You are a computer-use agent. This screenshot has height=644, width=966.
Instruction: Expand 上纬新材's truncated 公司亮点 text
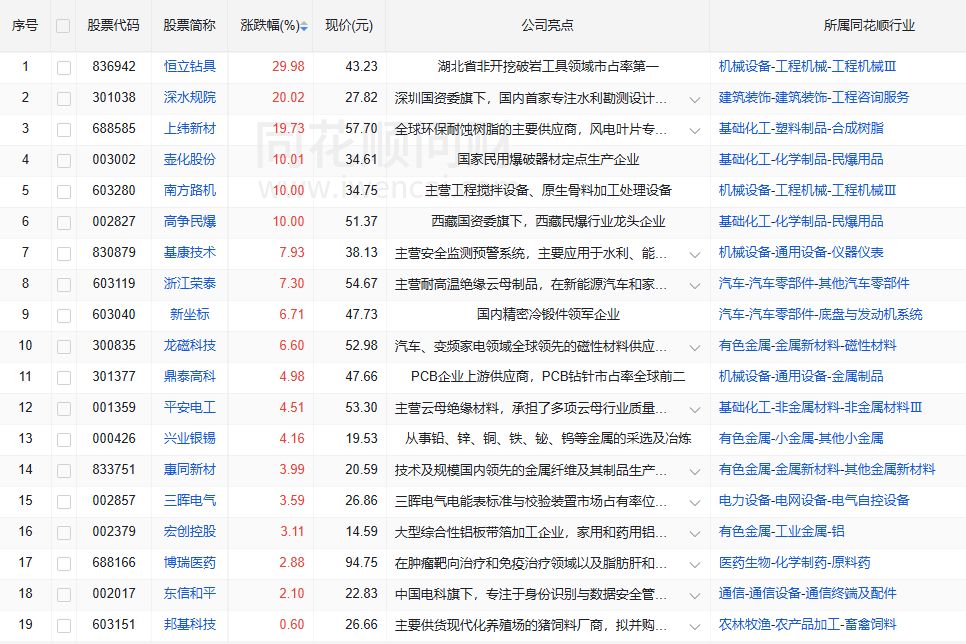[694, 131]
